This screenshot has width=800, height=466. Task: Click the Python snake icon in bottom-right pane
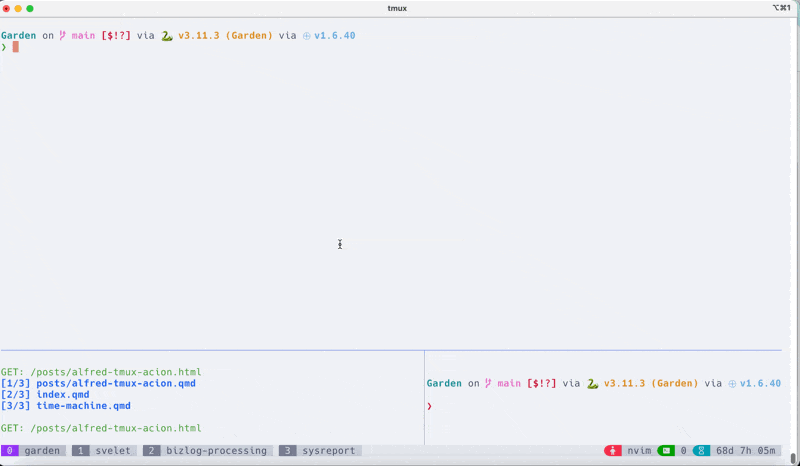(x=592, y=384)
